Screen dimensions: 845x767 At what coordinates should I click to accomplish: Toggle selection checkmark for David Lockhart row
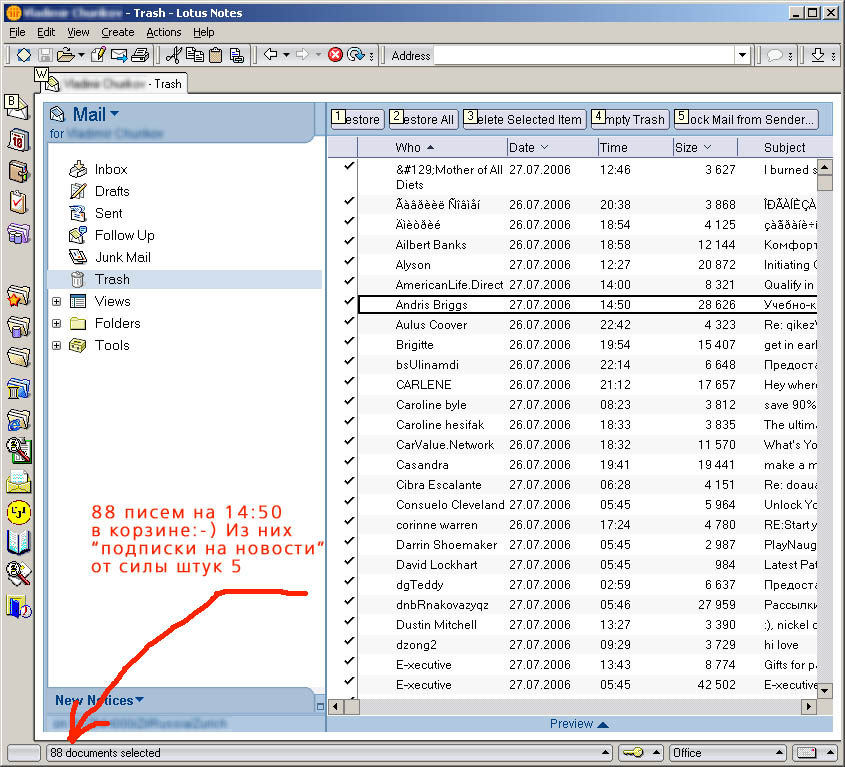click(349, 561)
